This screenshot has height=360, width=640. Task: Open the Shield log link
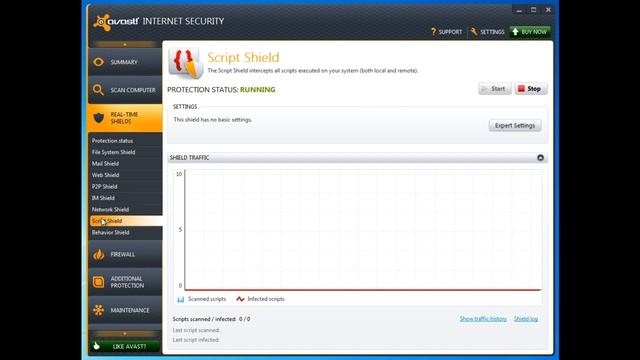[526, 319]
